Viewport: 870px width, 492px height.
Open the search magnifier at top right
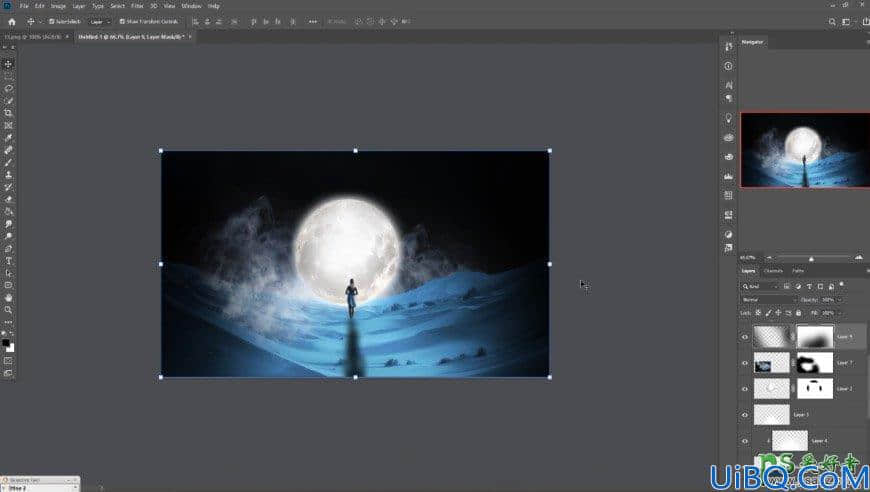click(x=832, y=22)
